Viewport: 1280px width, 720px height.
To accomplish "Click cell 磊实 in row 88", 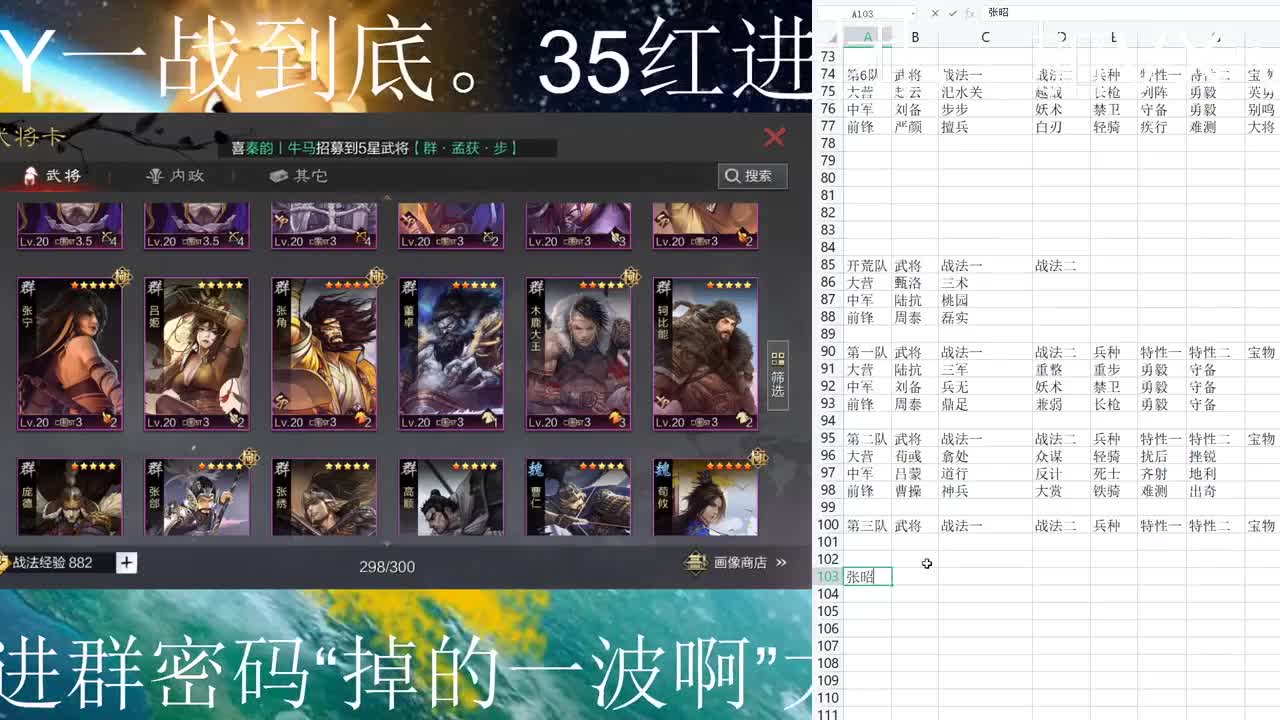I will 985,318.
